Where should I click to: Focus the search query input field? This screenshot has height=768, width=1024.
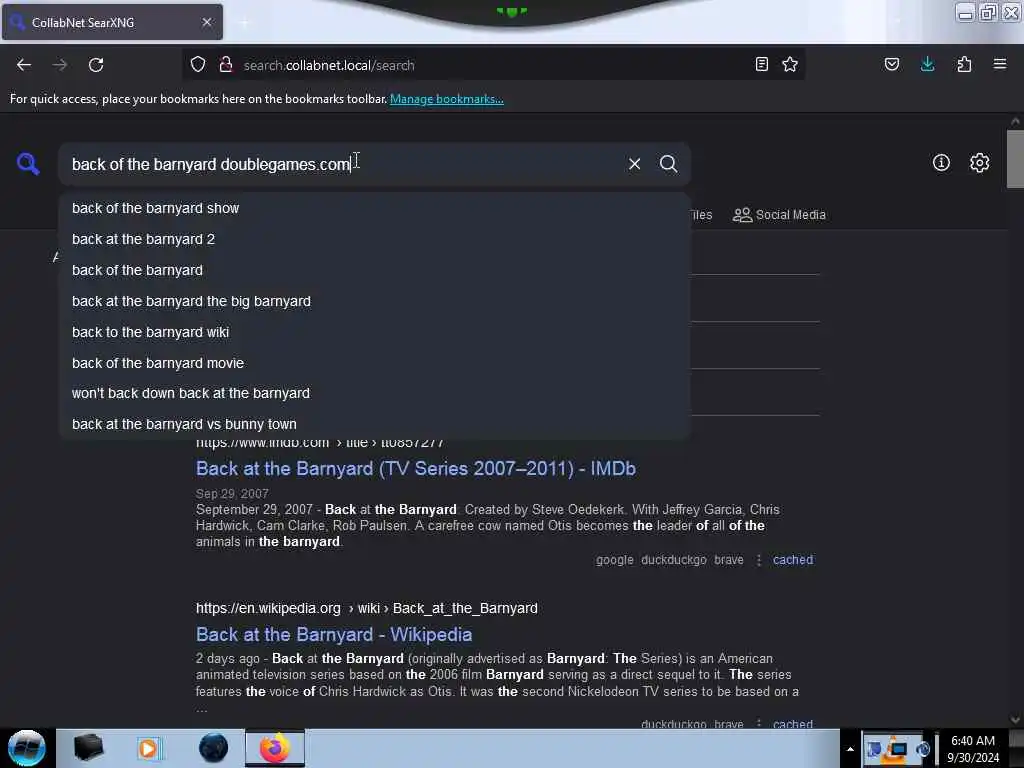pyautogui.click(x=343, y=164)
